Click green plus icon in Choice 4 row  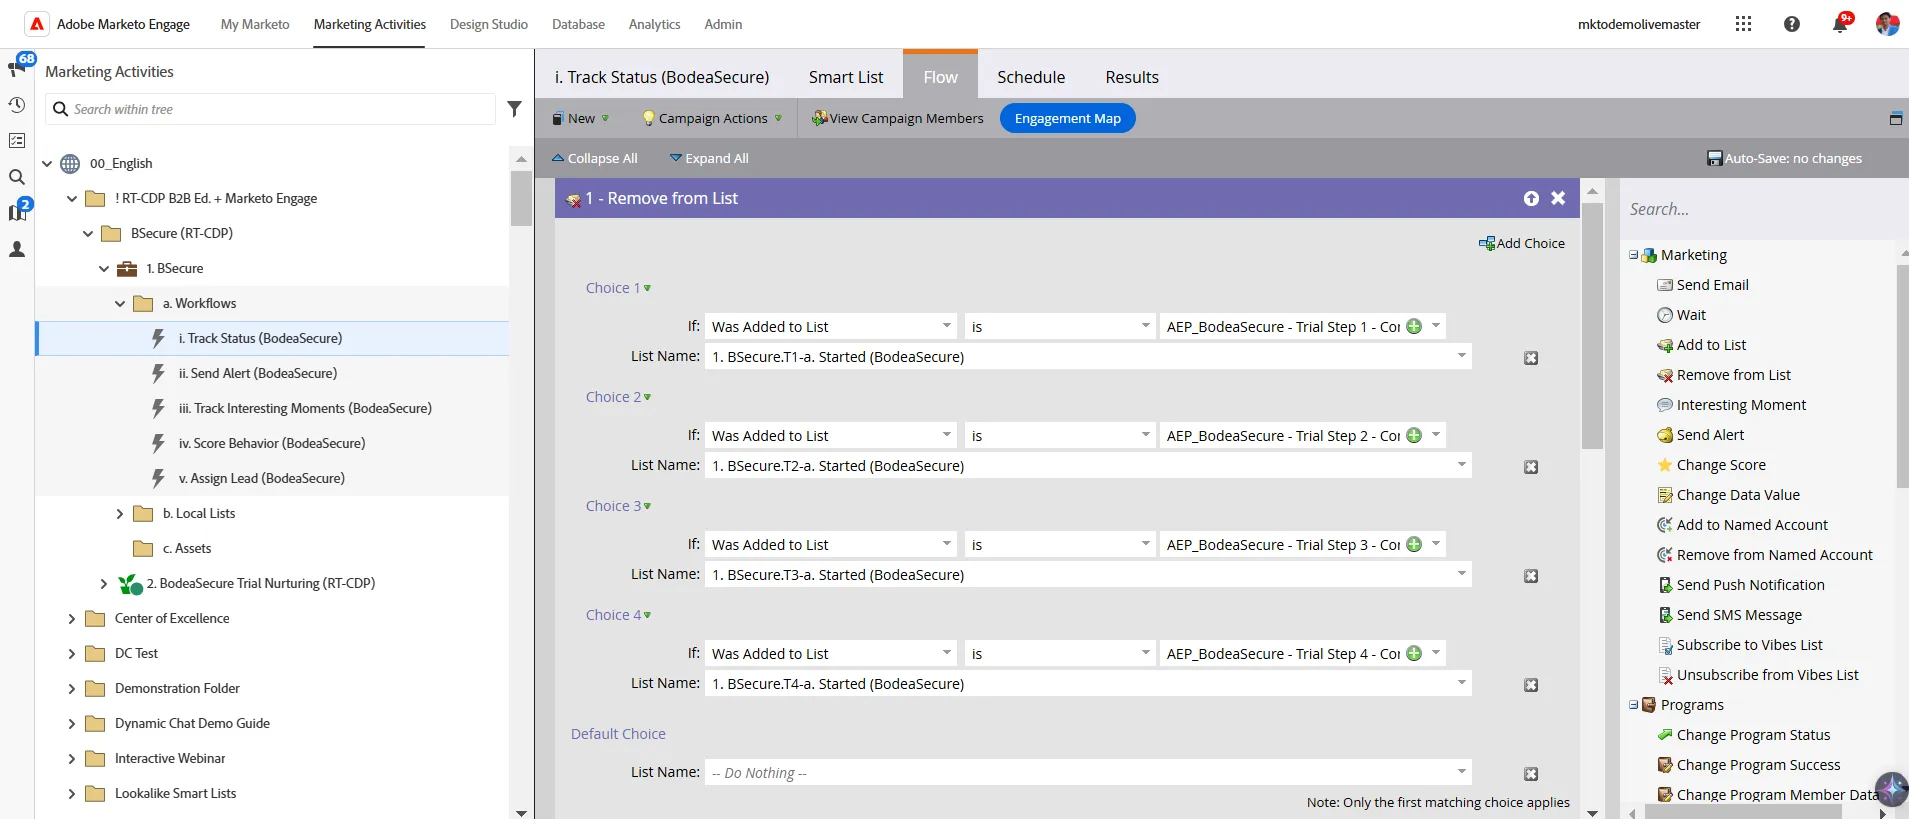pyautogui.click(x=1414, y=653)
